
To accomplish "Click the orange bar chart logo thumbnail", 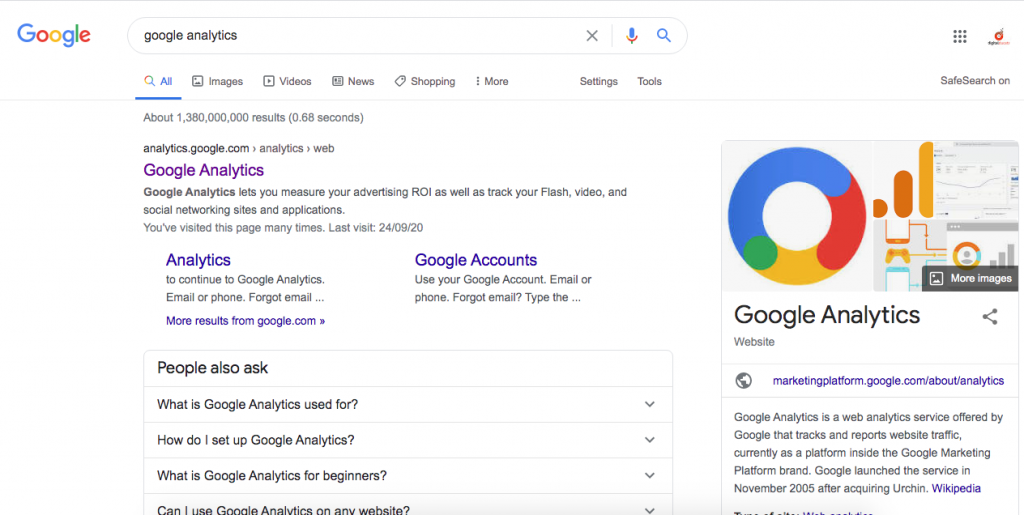I will point(904,179).
